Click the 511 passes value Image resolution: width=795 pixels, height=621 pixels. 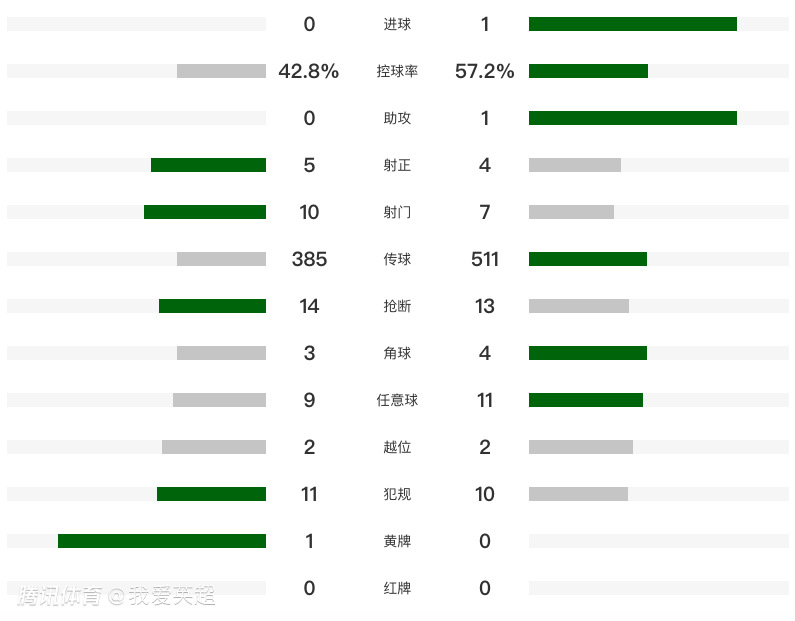coord(485,259)
